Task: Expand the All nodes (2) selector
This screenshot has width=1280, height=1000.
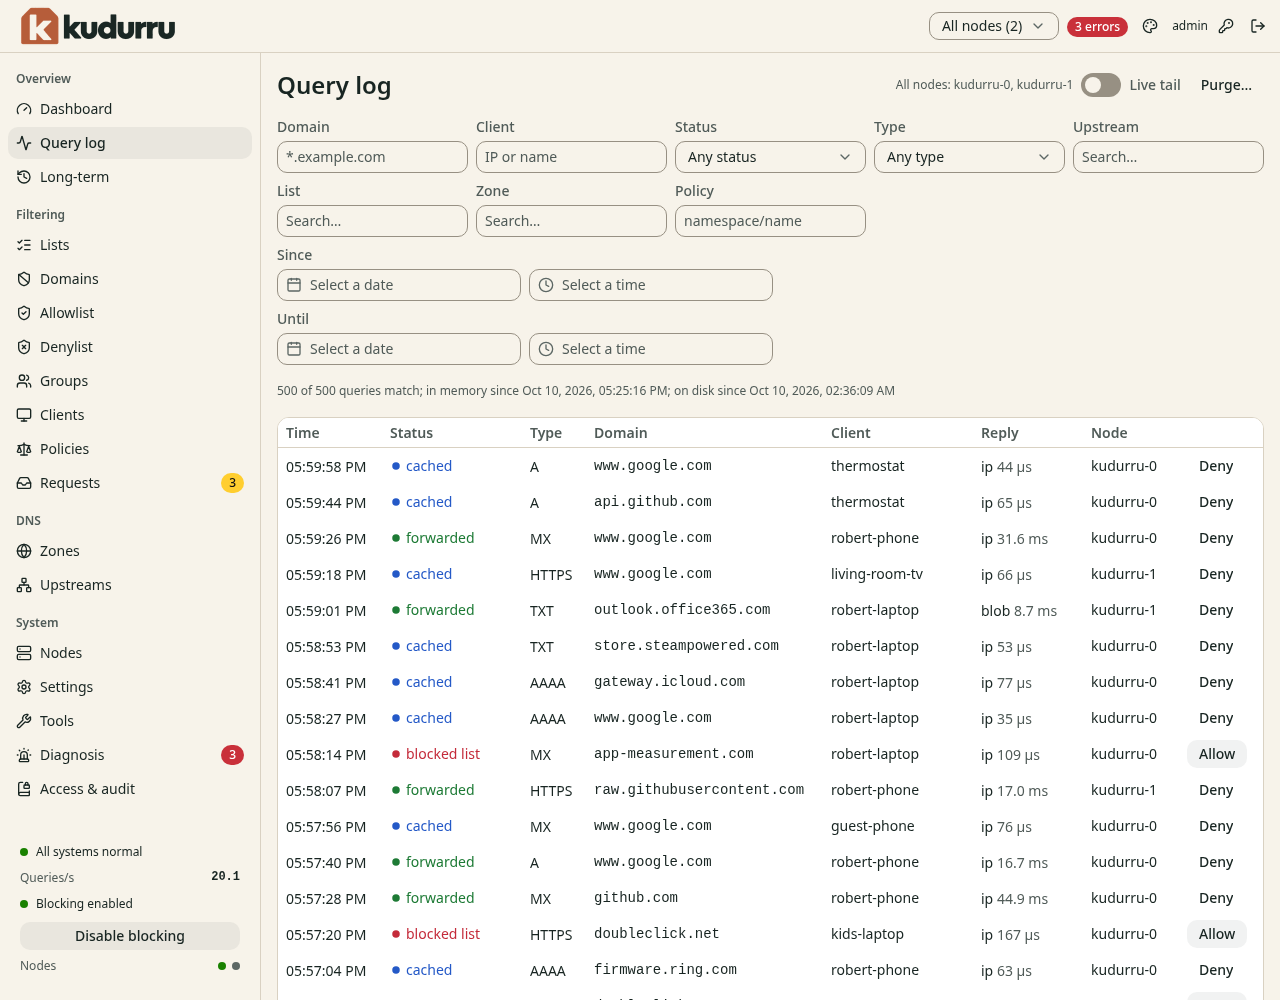Action: [x=994, y=26]
